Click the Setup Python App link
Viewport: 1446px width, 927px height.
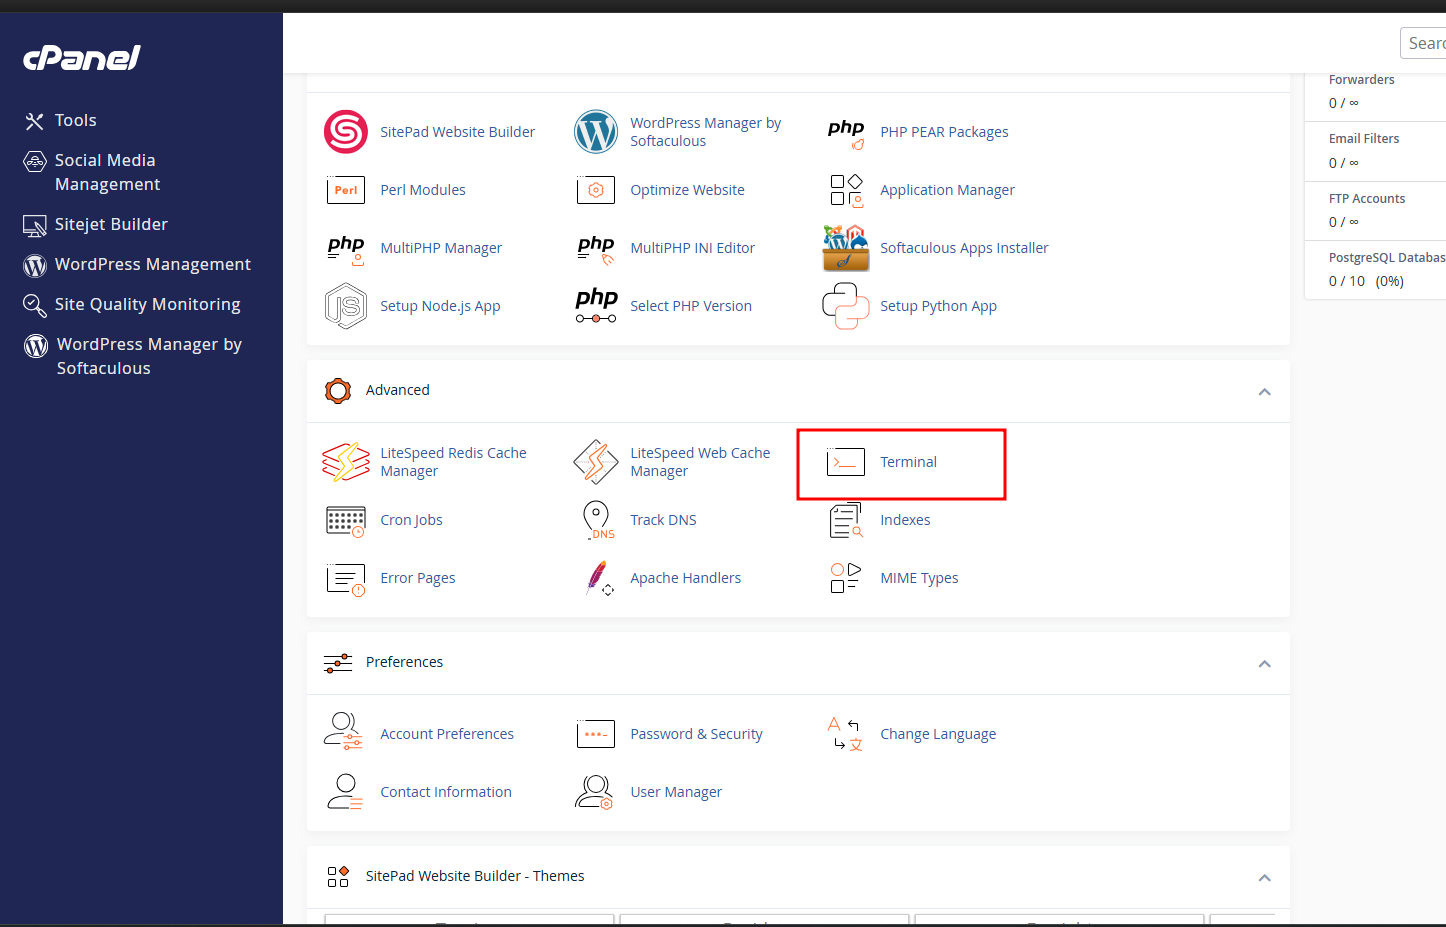pyautogui.click(x=938, y=306)
